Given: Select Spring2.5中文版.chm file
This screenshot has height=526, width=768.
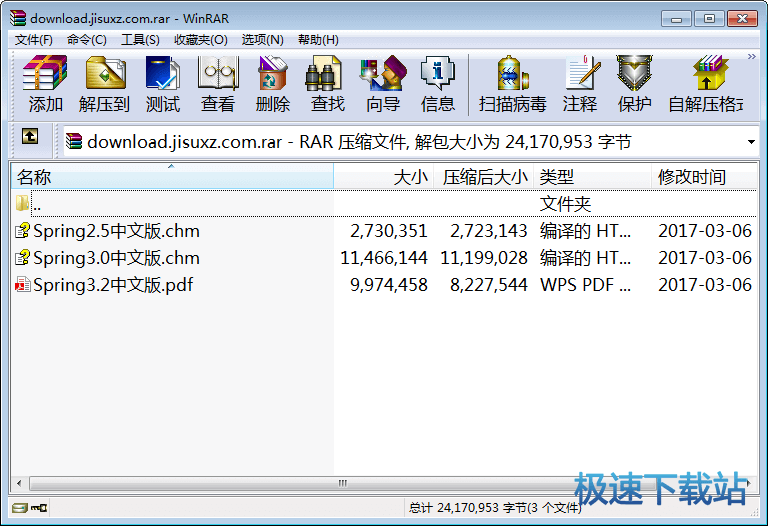Looking at the screenshot, I should coord(116,231).
